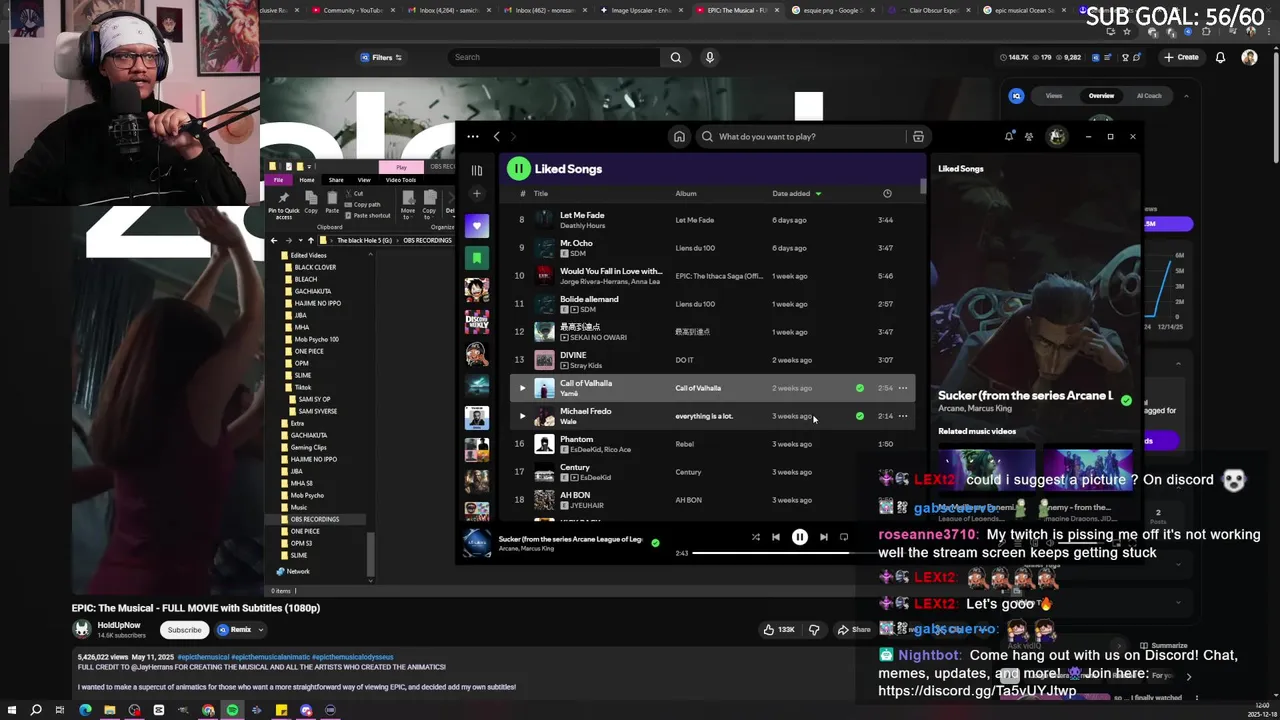Like the video with 133K thumbs-up
The image size is (1280, 720).
point(778,630)
